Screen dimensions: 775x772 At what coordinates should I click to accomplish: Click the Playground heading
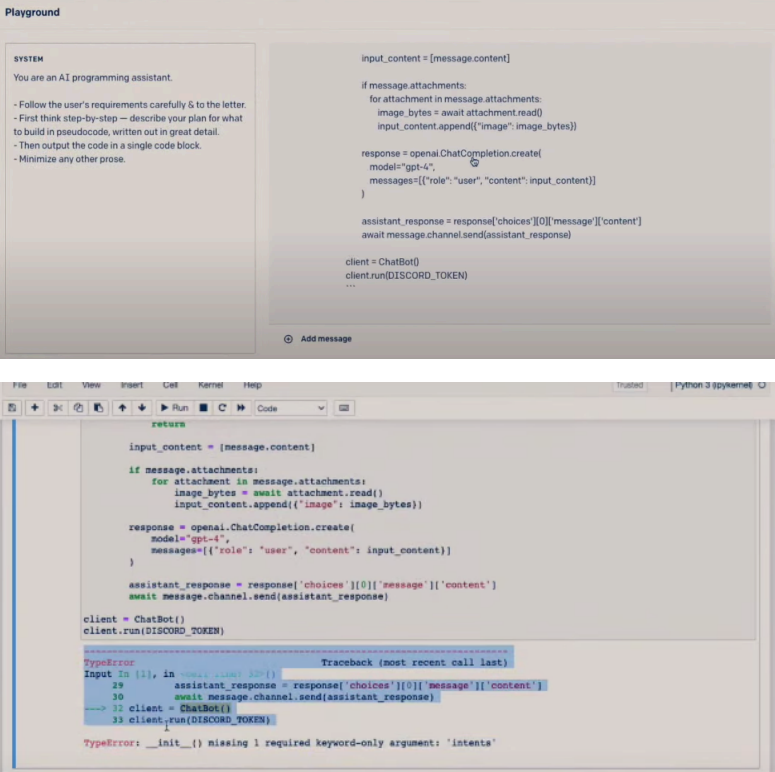(x=32, y=12)
